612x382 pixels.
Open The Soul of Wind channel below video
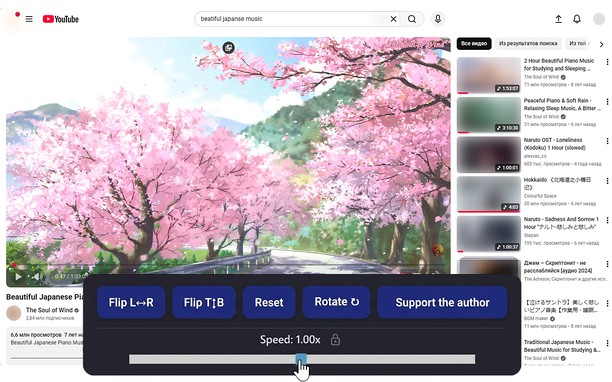point(49,310)
